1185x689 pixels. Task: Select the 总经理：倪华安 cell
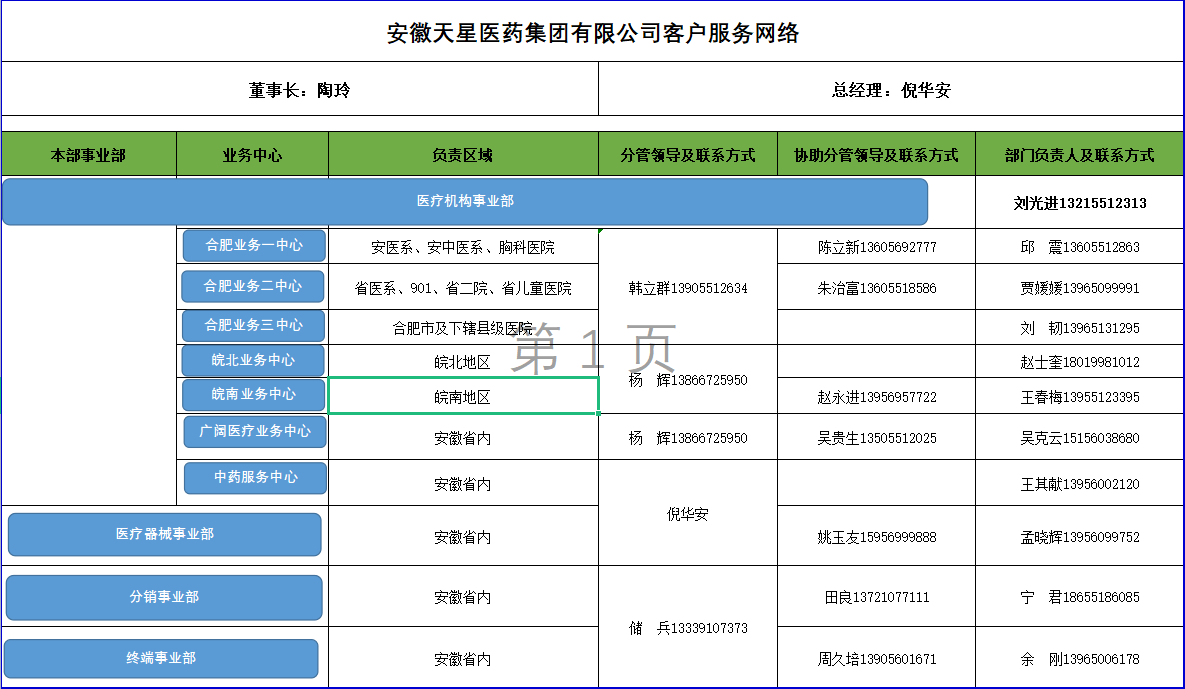pos(891,89)
